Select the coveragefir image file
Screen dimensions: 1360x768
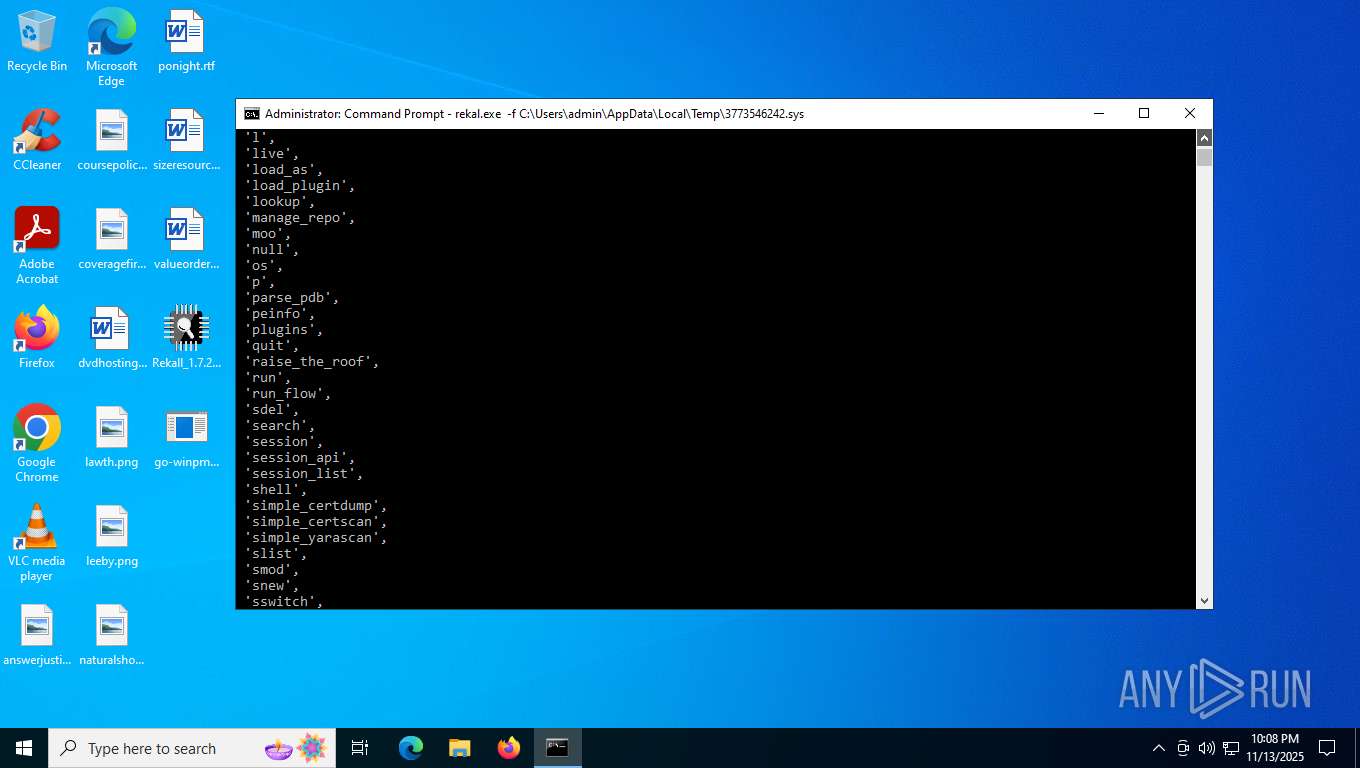pyautogui.click(x=111, y=239)
